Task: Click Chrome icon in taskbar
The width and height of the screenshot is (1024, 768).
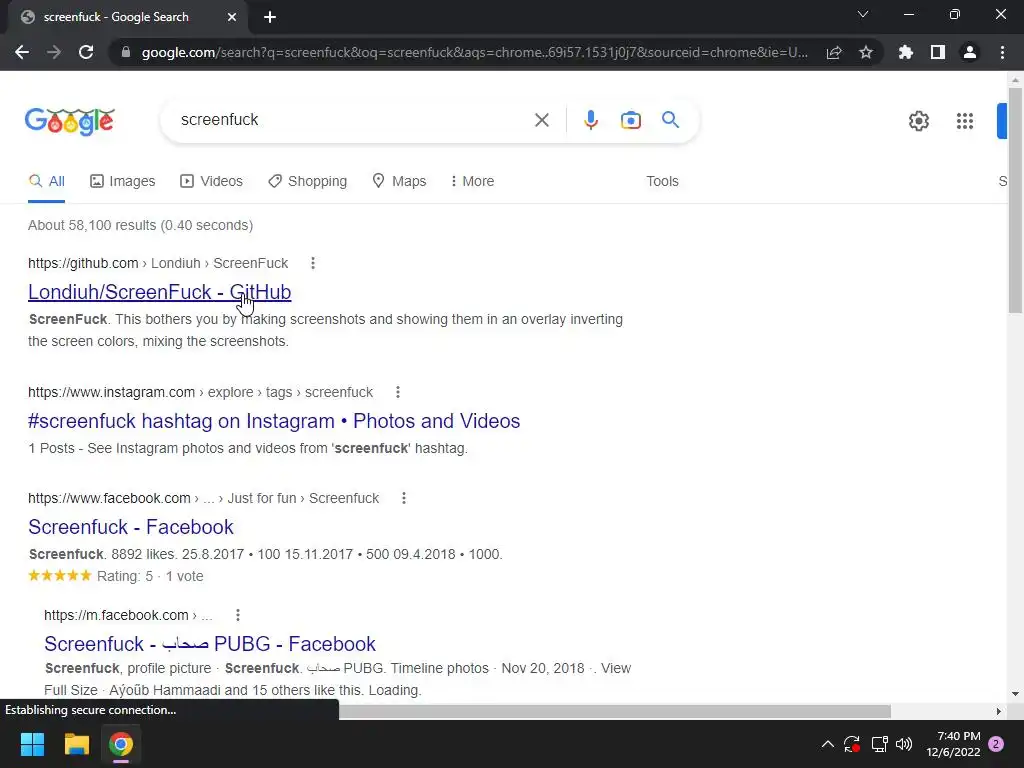Action: pyautogui.click(x=121, y=744)
